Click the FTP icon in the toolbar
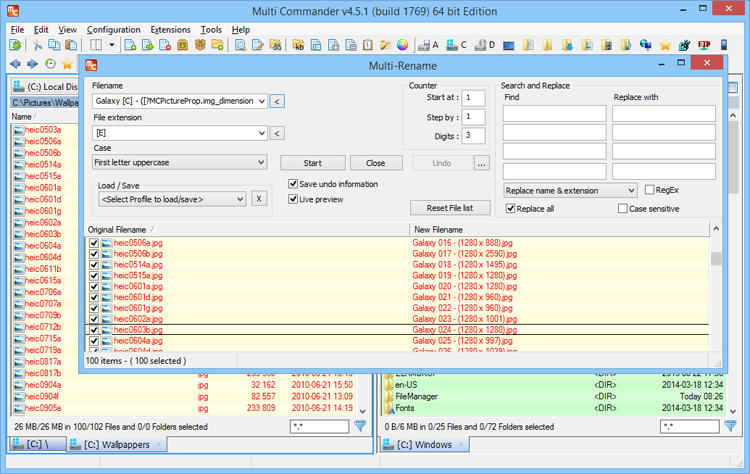 pos(705,45)
